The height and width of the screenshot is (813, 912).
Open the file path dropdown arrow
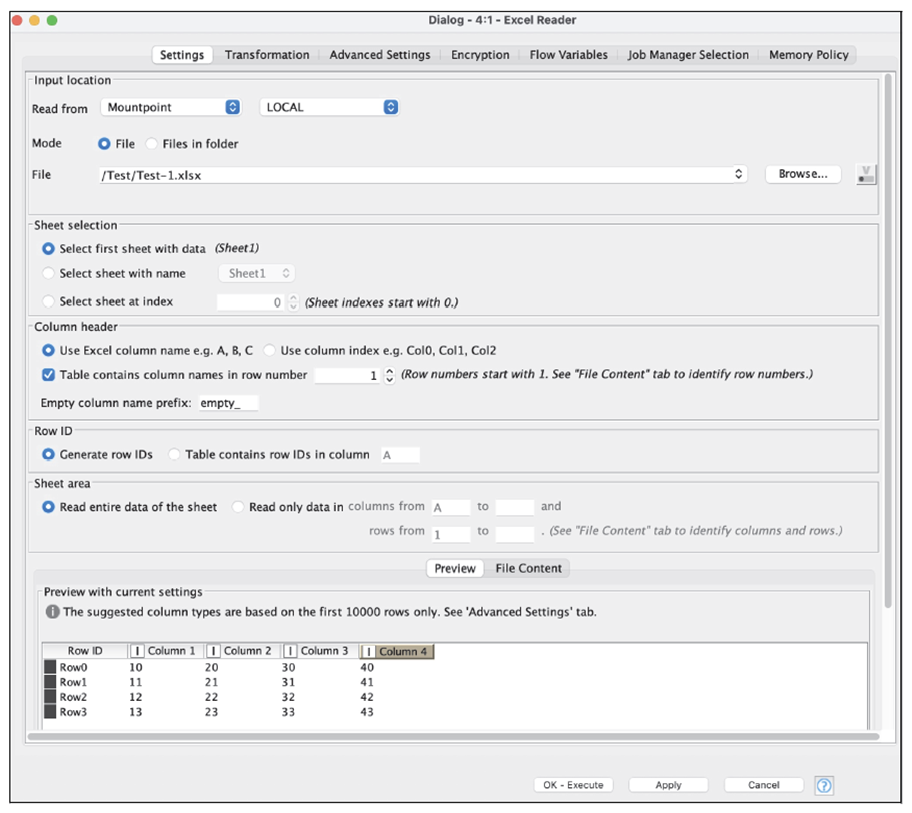(x=739, y=174)
